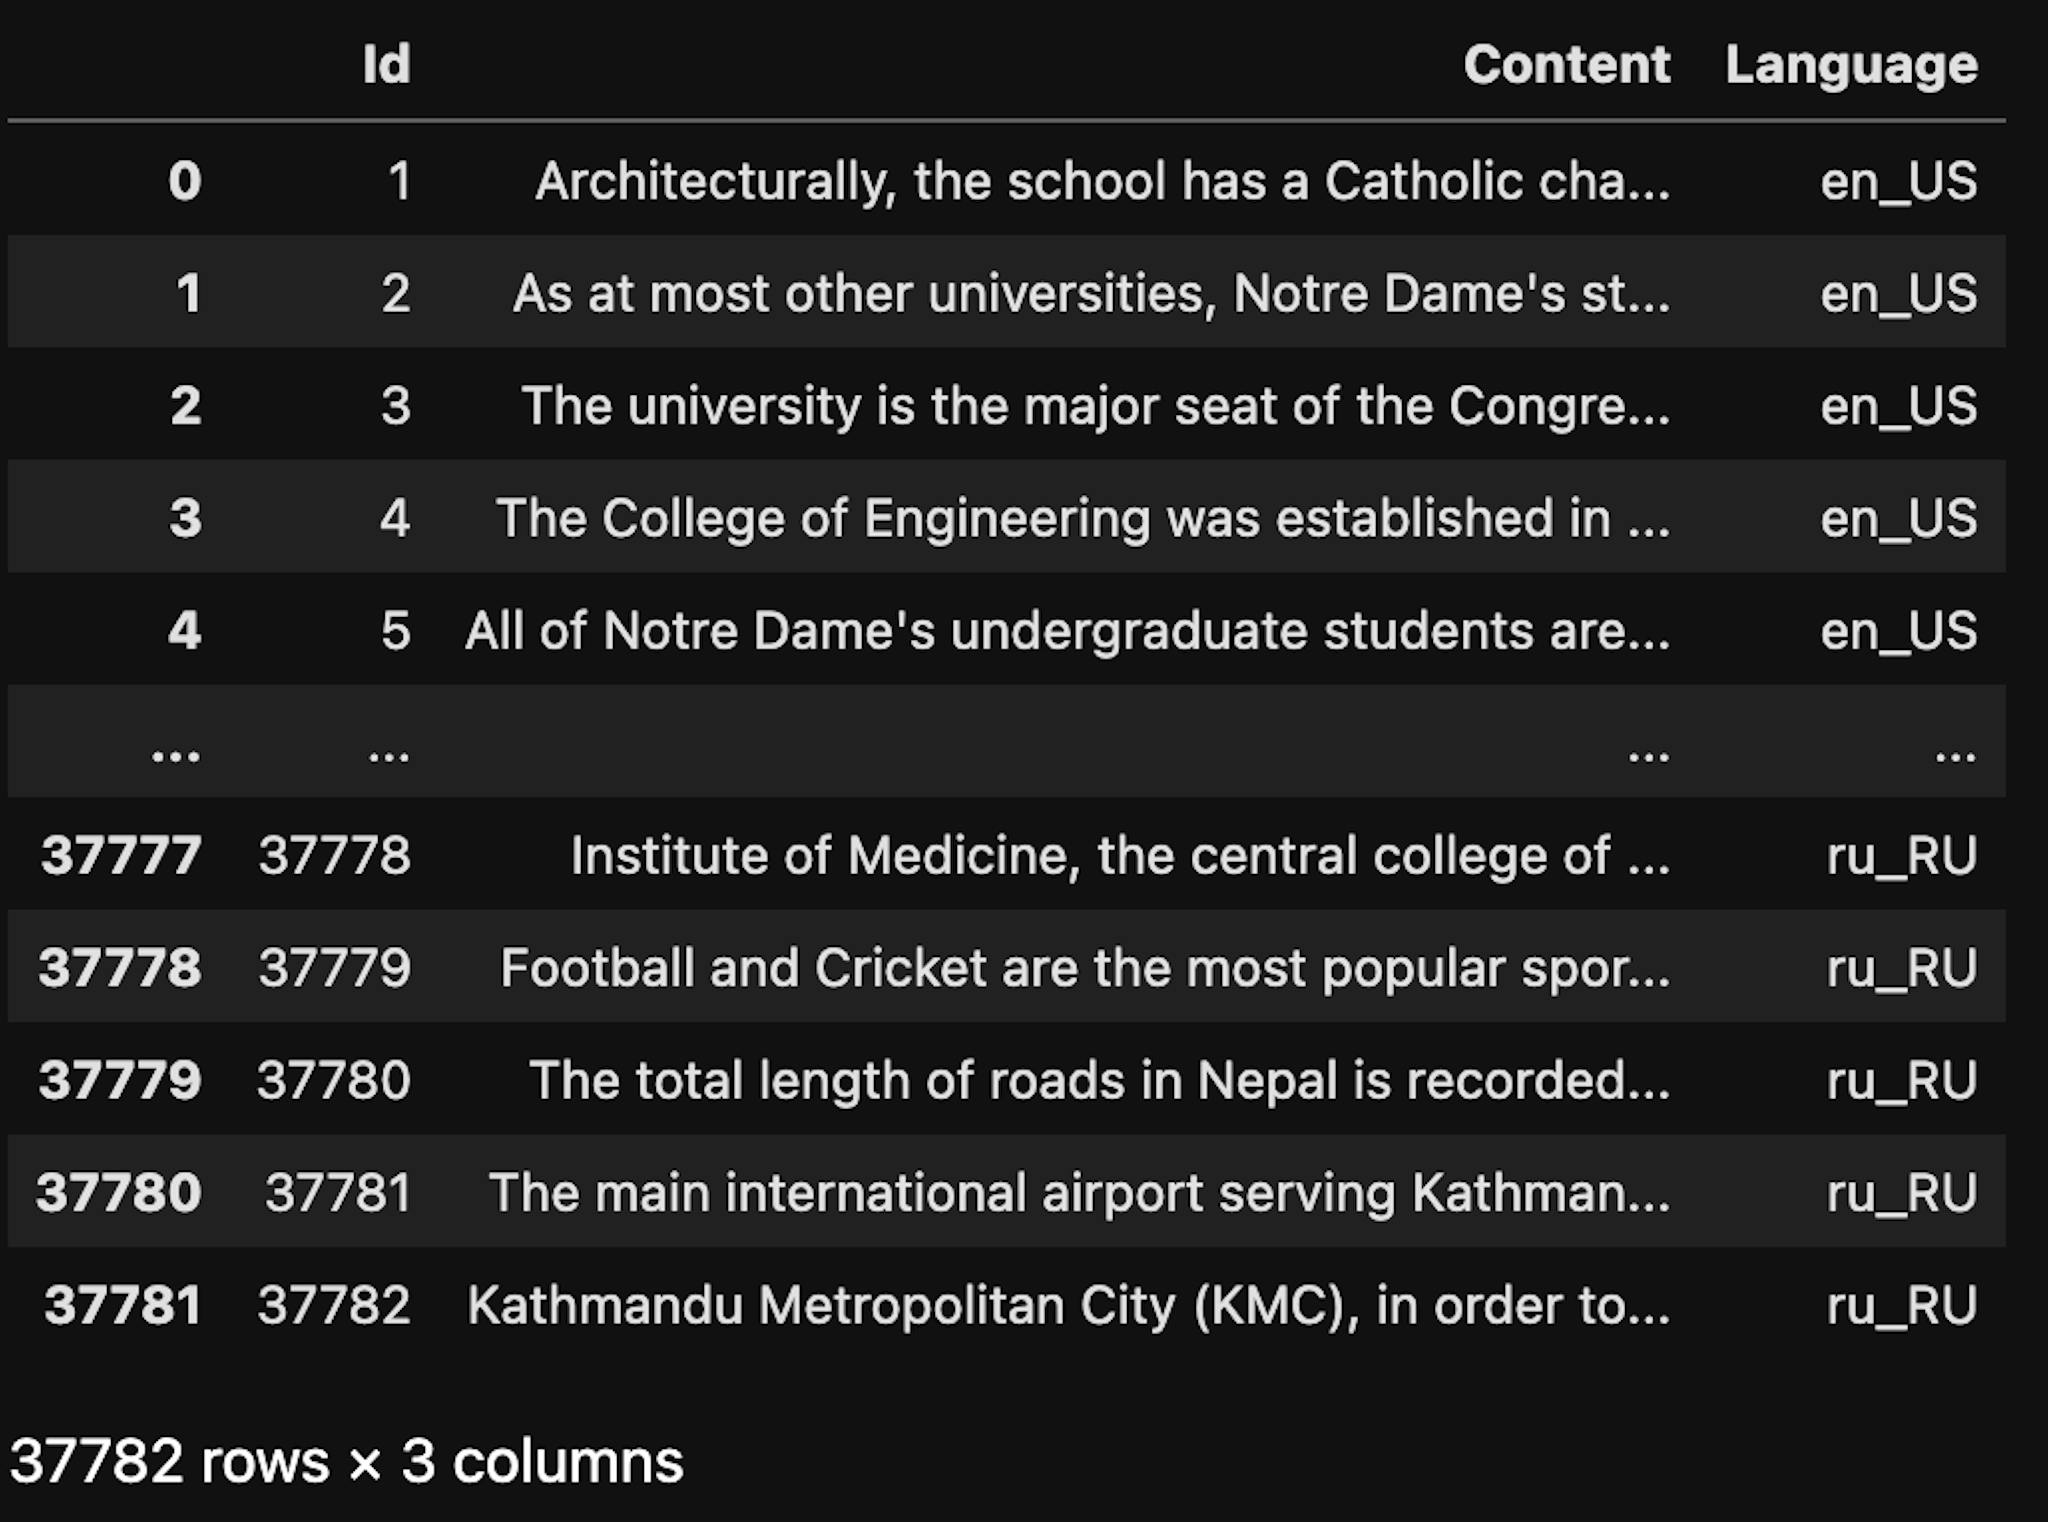Select row index 0 label
Screen dimensions: 2048x1522
[185, 181]
